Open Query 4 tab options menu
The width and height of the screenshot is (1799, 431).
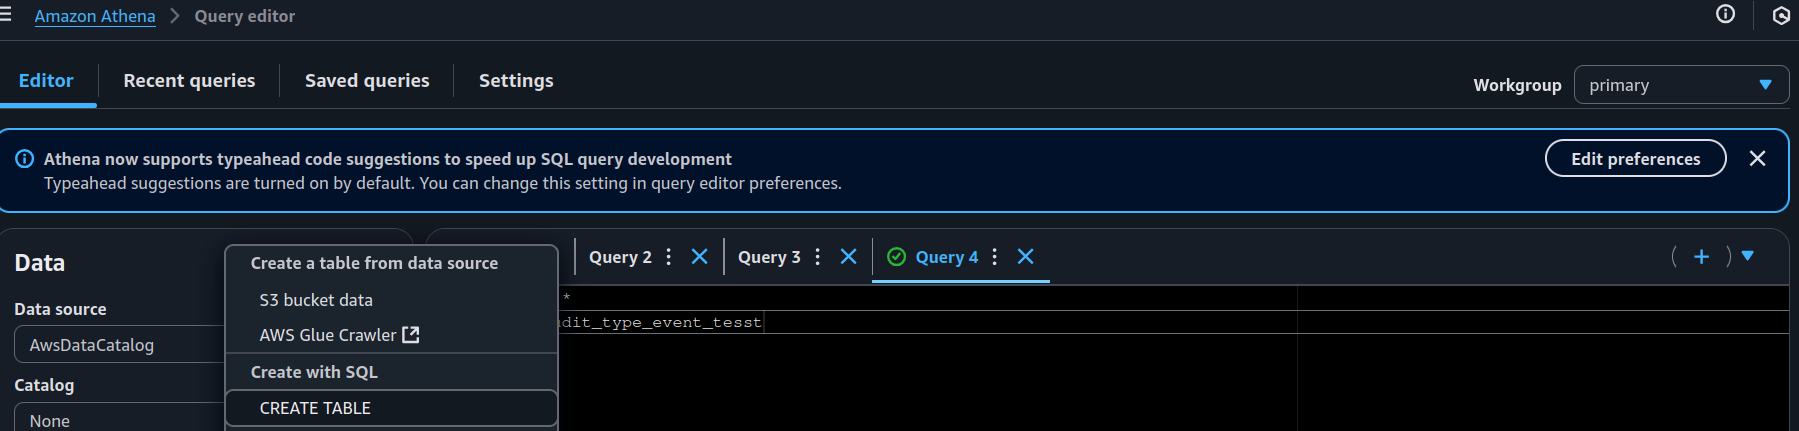point(995,257)
